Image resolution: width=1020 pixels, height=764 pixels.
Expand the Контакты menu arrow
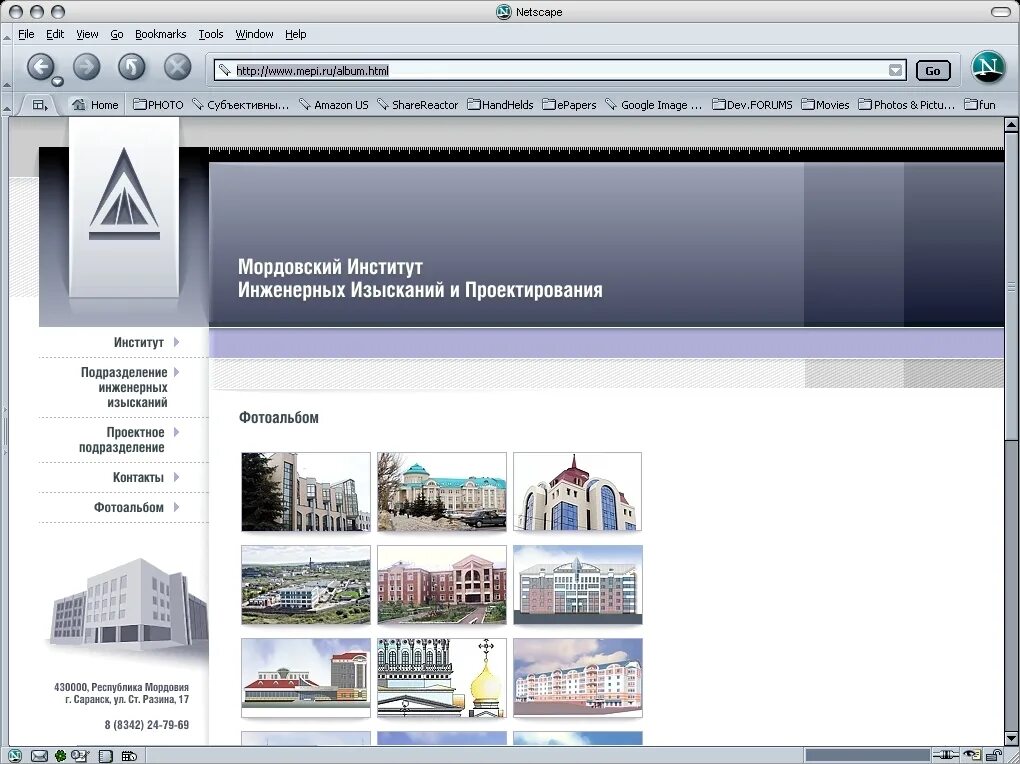click(x=177, y=477)
